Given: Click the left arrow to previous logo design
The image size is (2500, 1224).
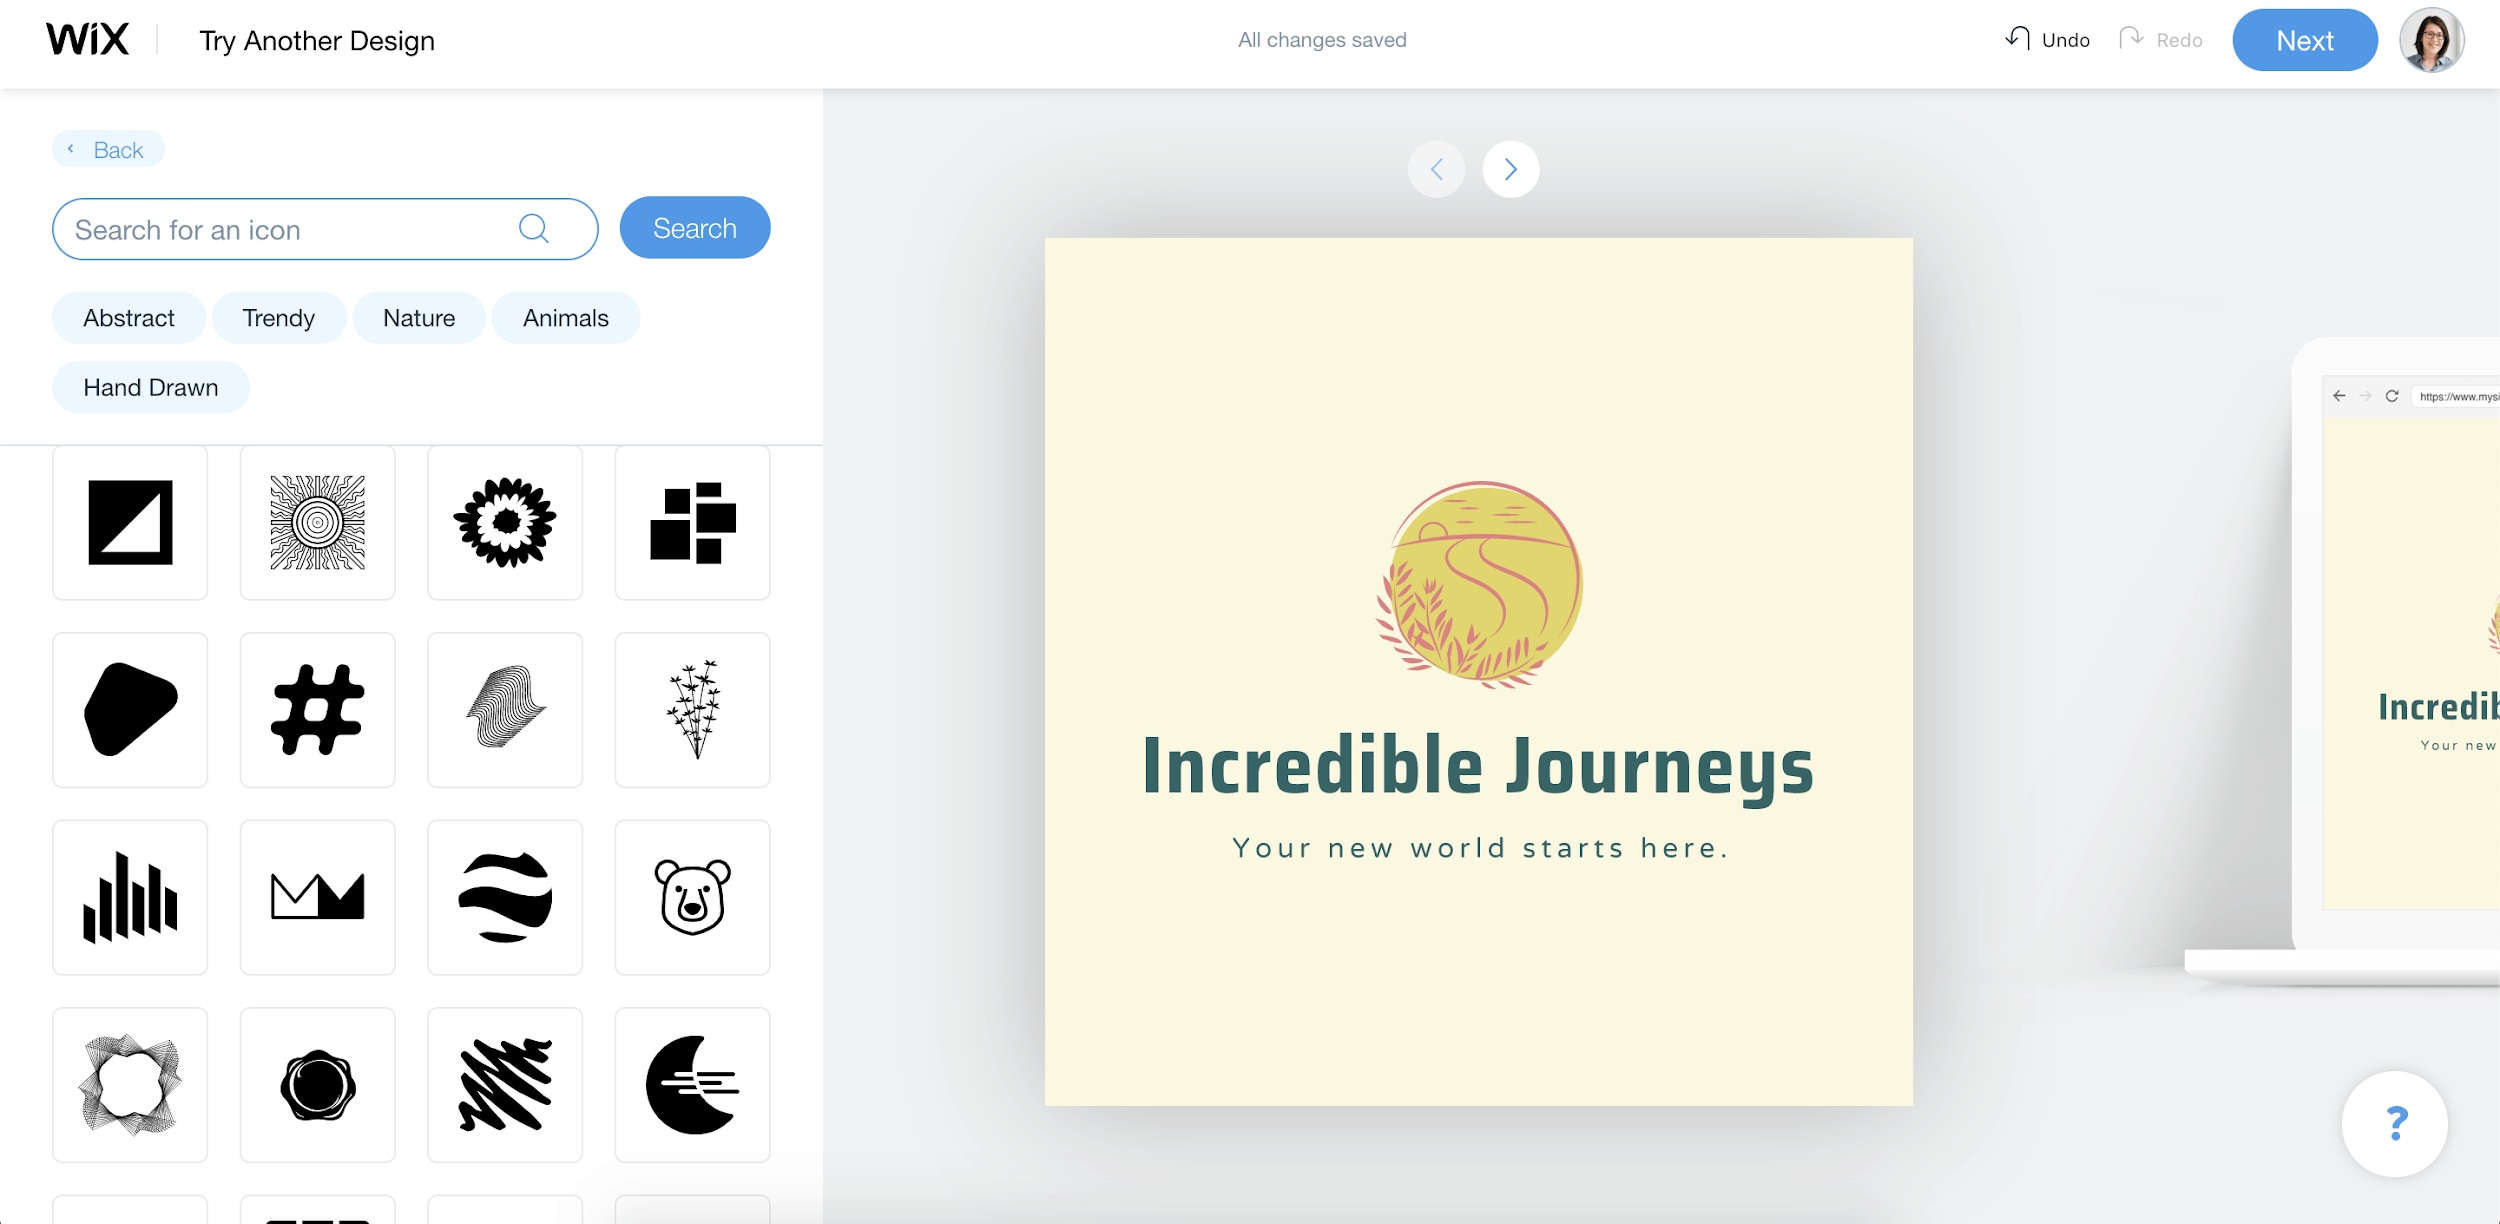Looking at the screenshot, I should point(1437,169).
